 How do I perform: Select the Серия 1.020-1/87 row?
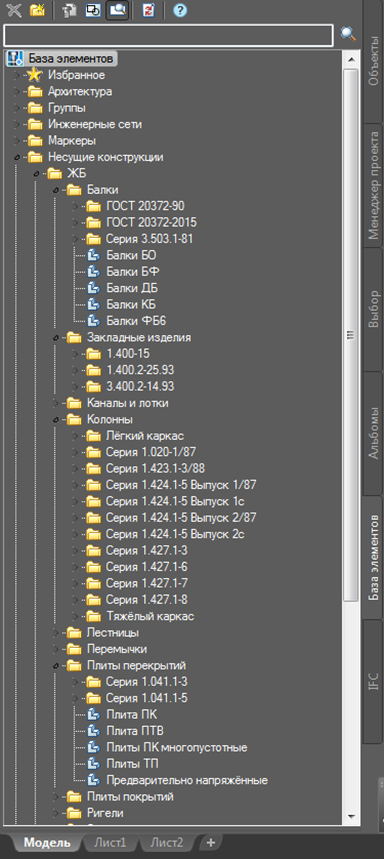(x=151, y=453)
